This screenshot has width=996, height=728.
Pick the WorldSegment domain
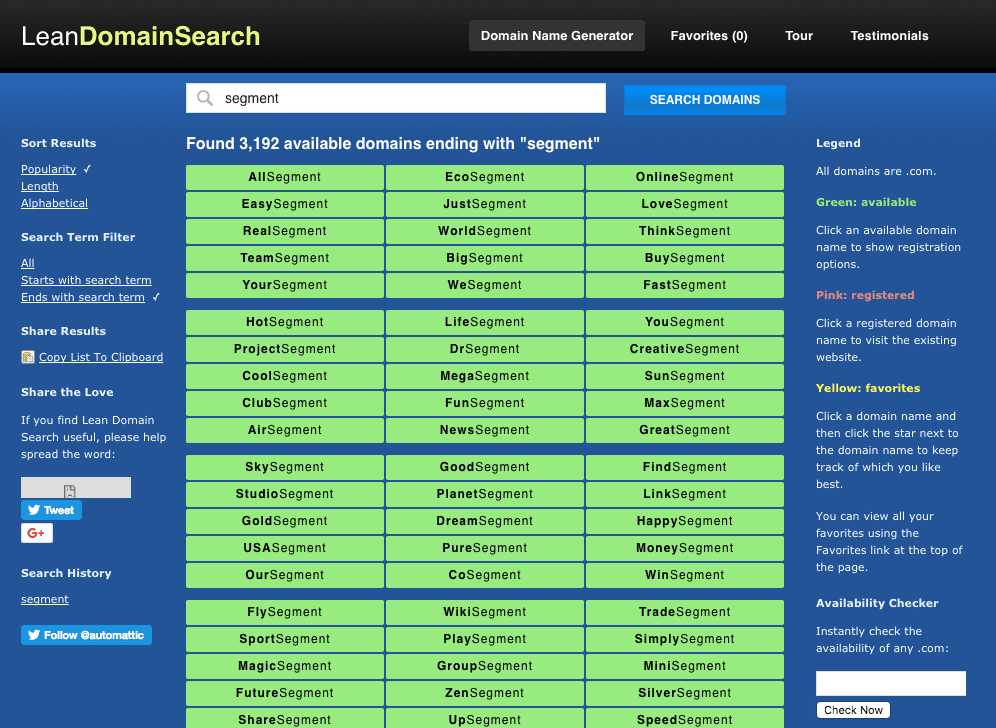(485, 231)
